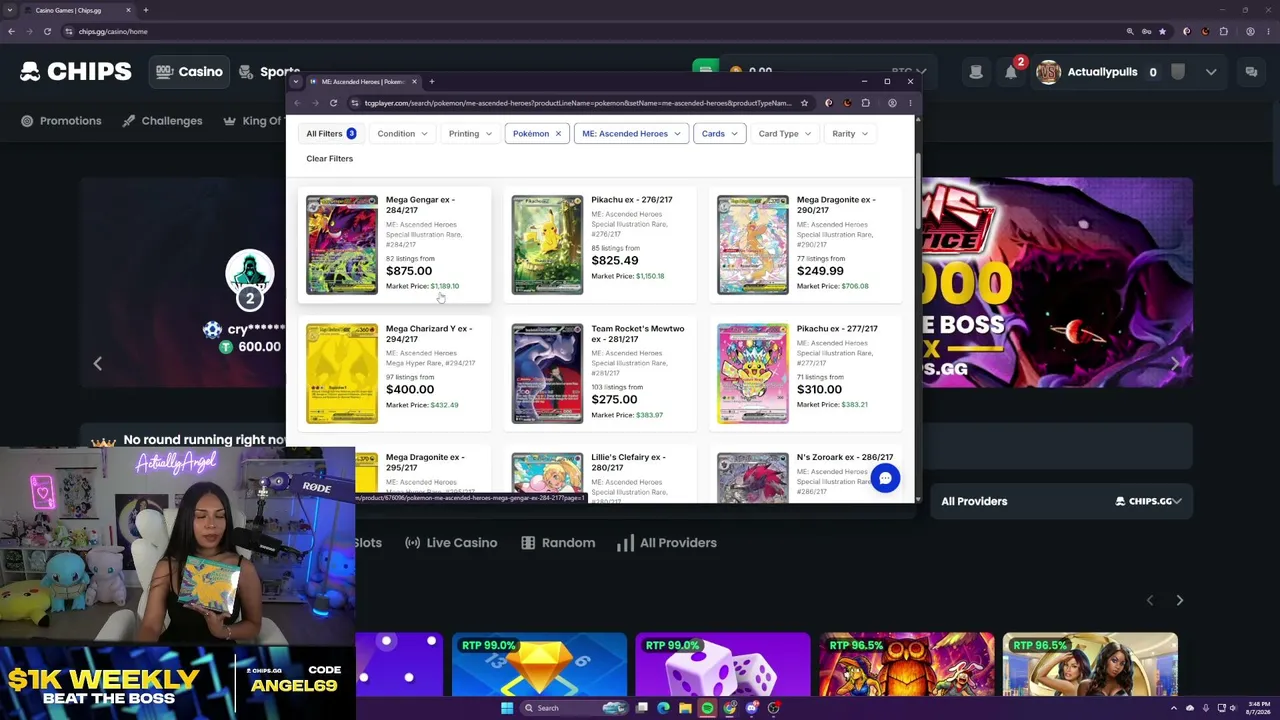Click the Chips logo
Image resolution: width=1280 pixels, height=720 pixels.
(76, 72)
